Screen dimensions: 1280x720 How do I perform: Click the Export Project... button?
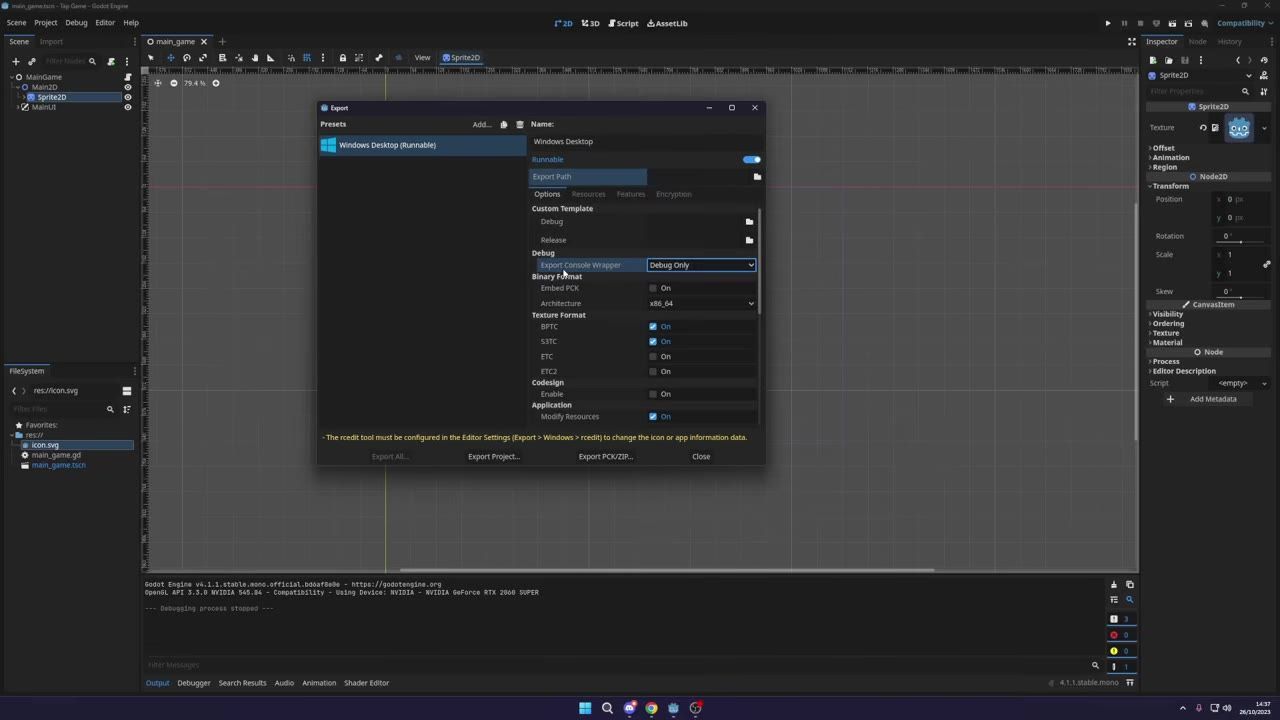pos(494,457)
